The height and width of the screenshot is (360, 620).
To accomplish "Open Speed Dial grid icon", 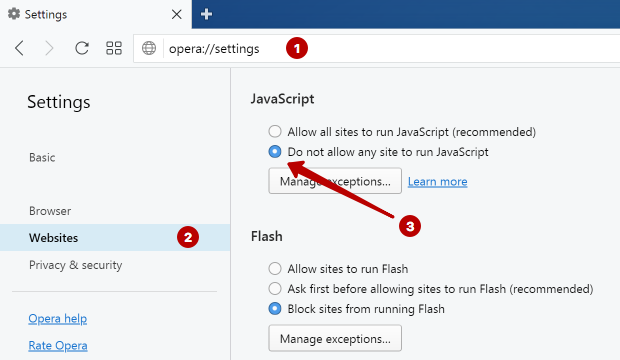I will [x=114, y=48].
